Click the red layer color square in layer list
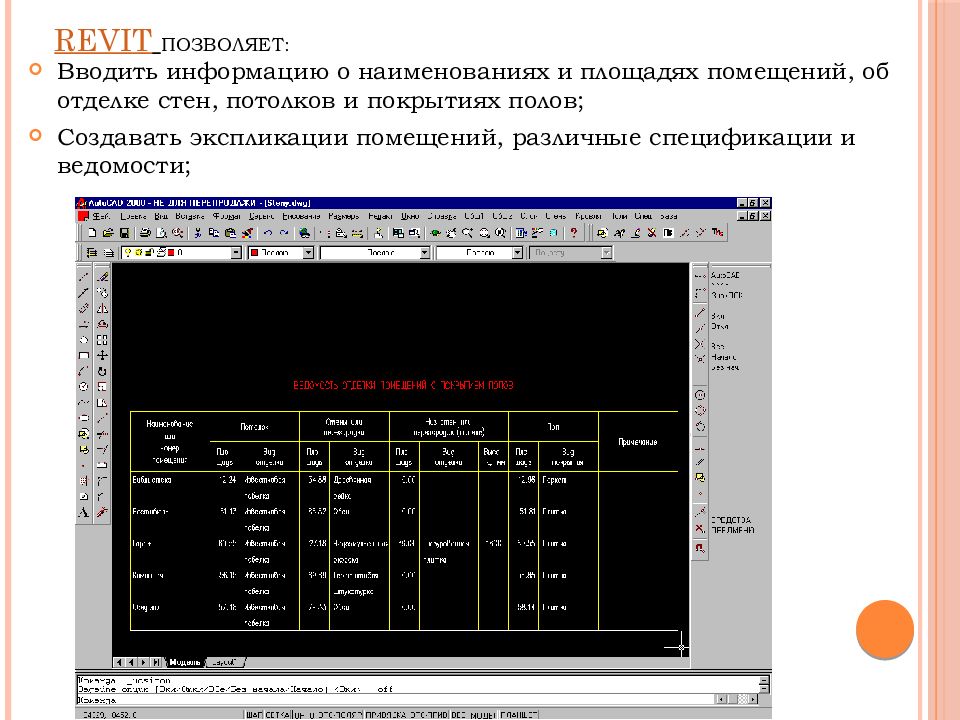The width and height of the screenshot is (960, 720). (x=171, y=252)
